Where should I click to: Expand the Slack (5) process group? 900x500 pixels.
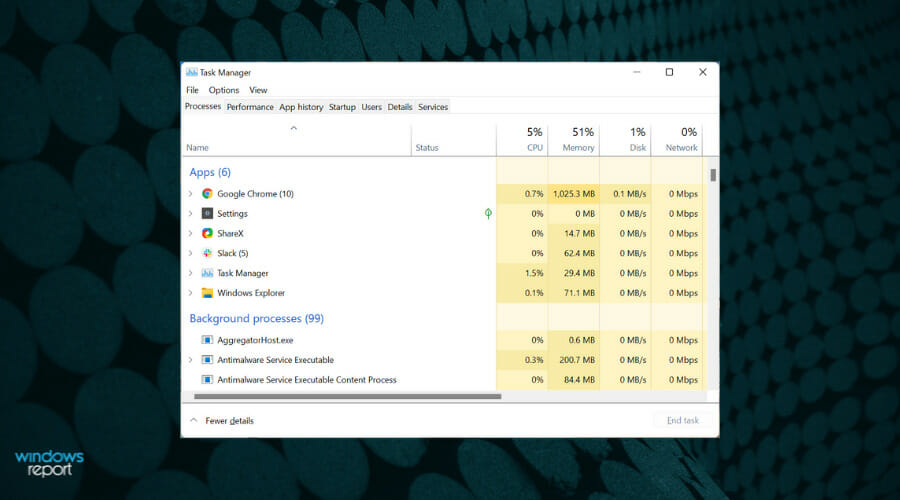191,253
